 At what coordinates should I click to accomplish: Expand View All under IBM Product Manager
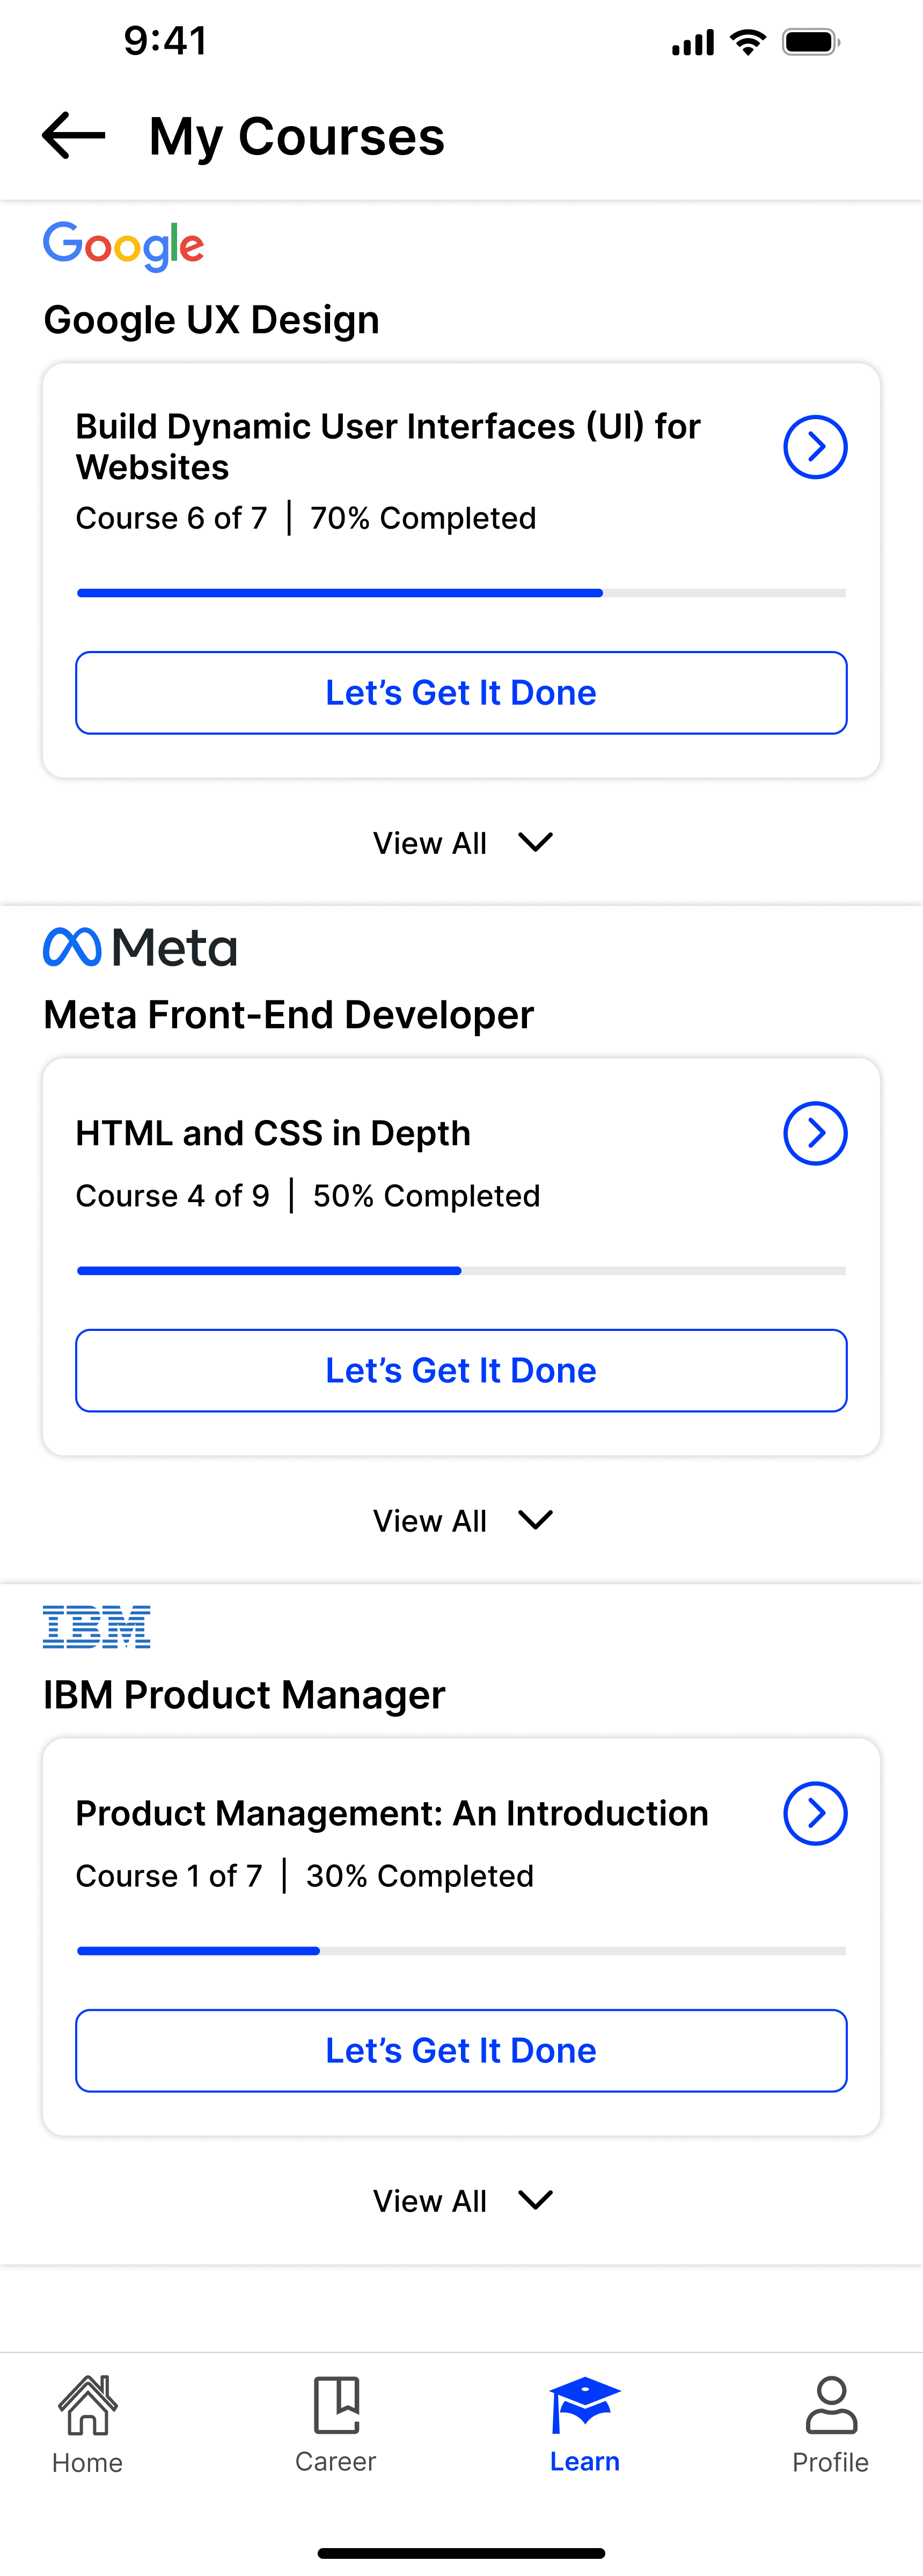tap(462, 2201)
